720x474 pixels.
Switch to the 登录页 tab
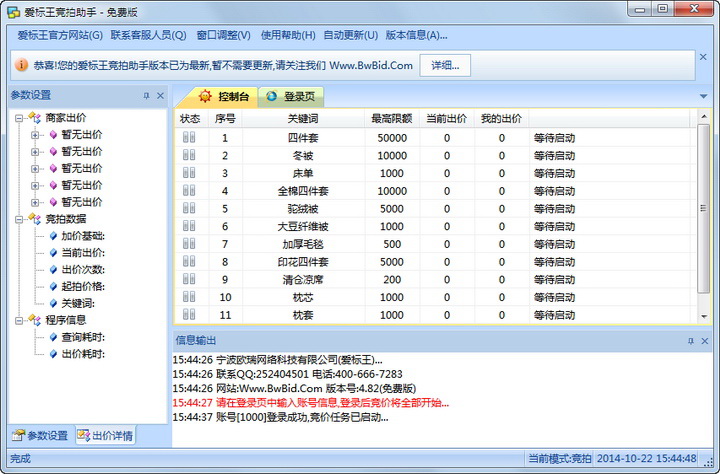click(x=291, y=96)
